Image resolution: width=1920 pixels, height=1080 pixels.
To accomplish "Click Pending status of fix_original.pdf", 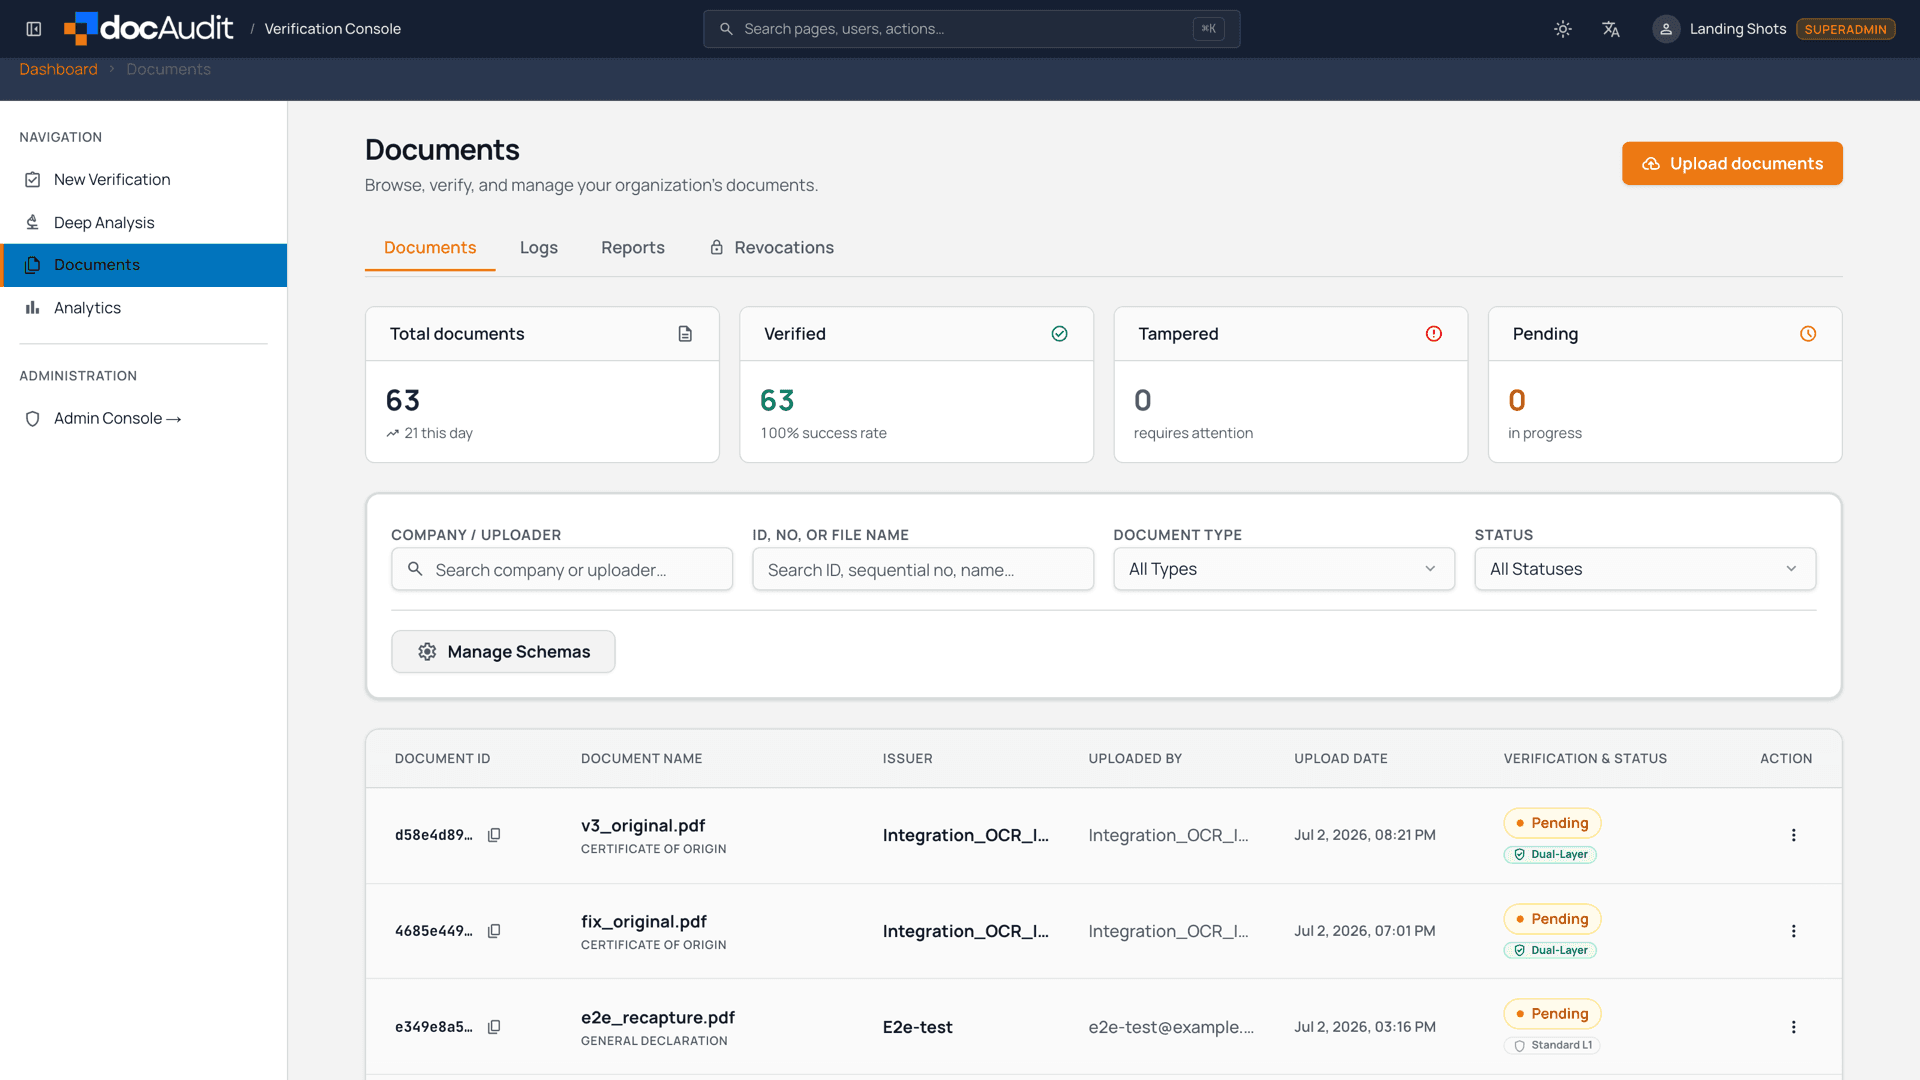I will pyautogui.click(x=1552, y=919).
